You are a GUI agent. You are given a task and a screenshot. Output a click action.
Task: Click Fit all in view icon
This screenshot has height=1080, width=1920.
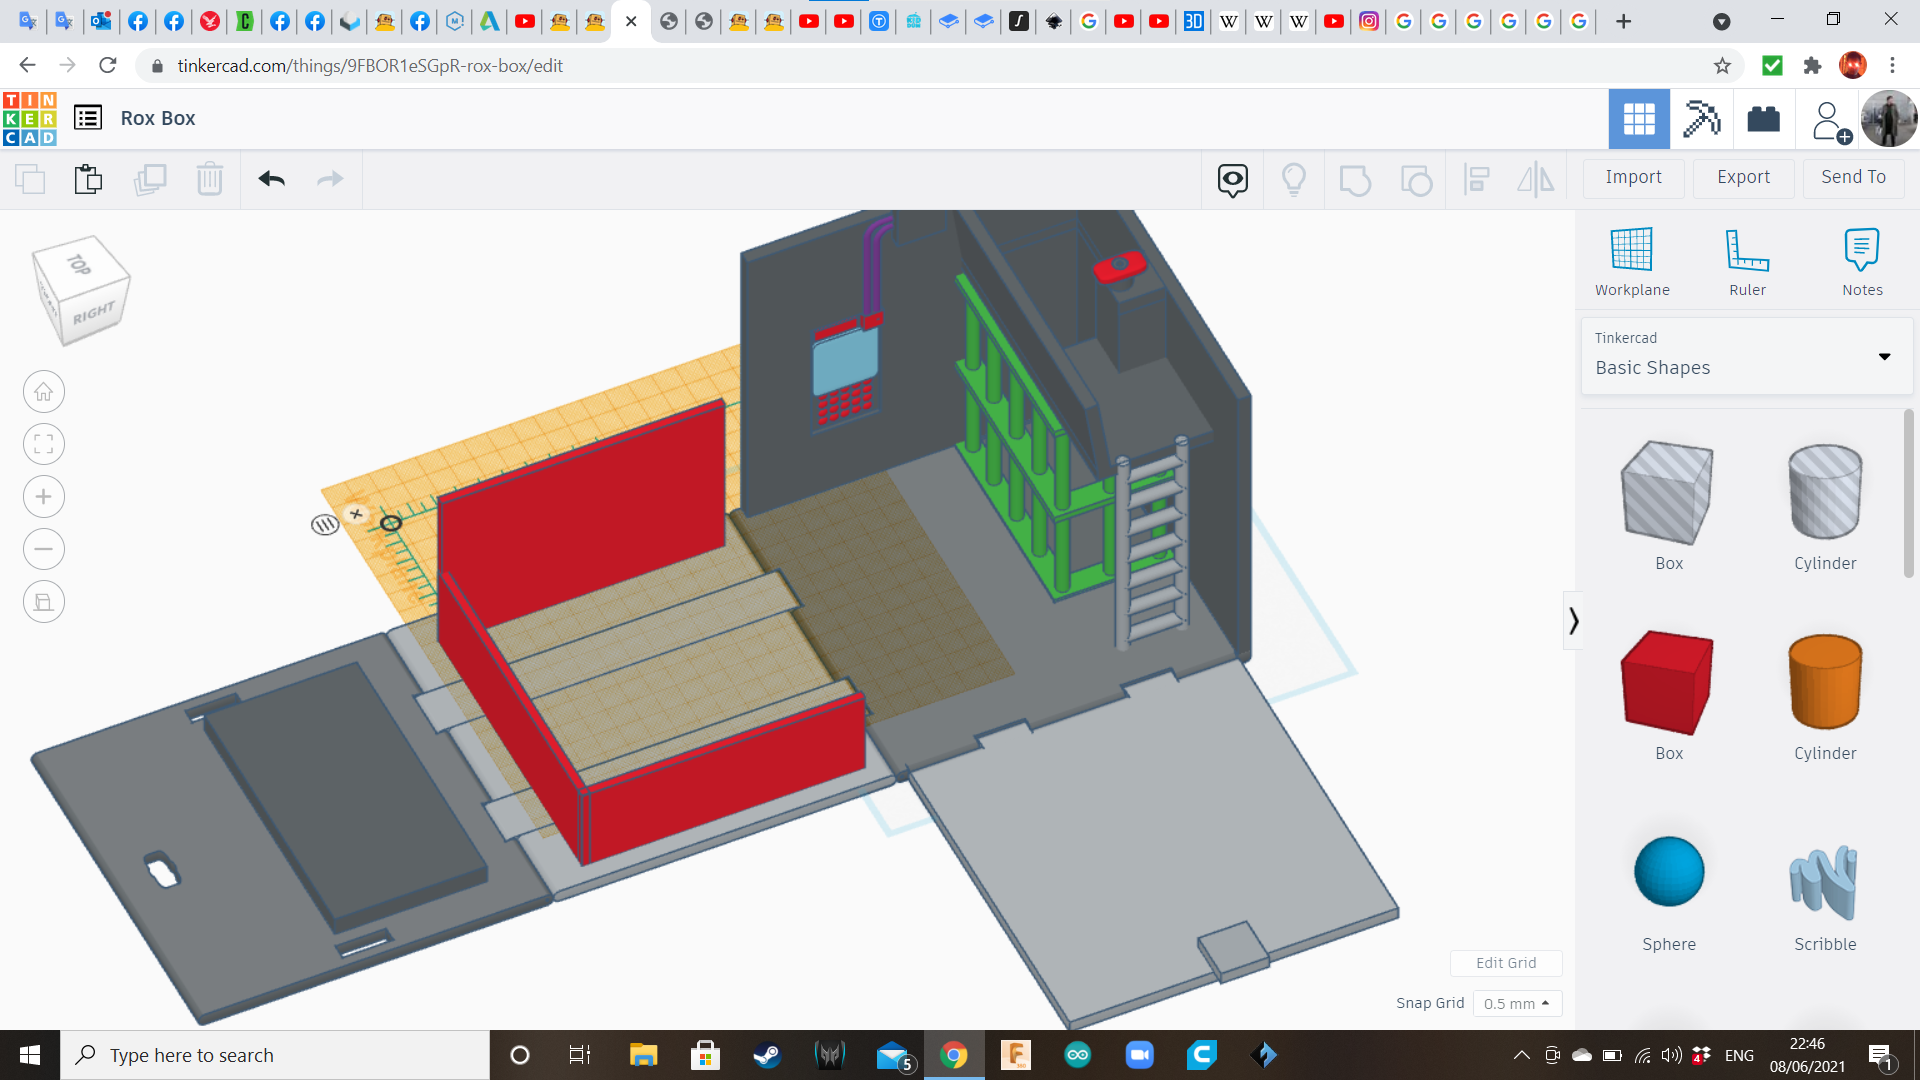pos(44,445)
